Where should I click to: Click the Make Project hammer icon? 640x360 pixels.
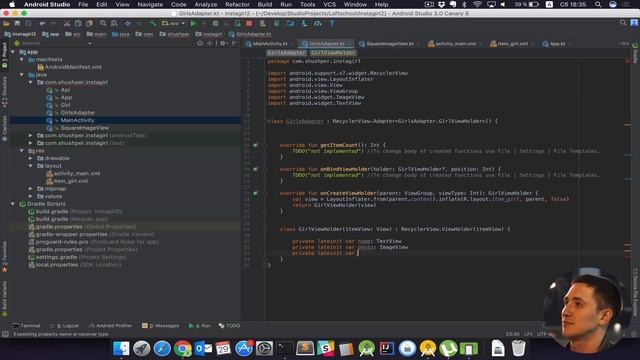pos(153,24)
